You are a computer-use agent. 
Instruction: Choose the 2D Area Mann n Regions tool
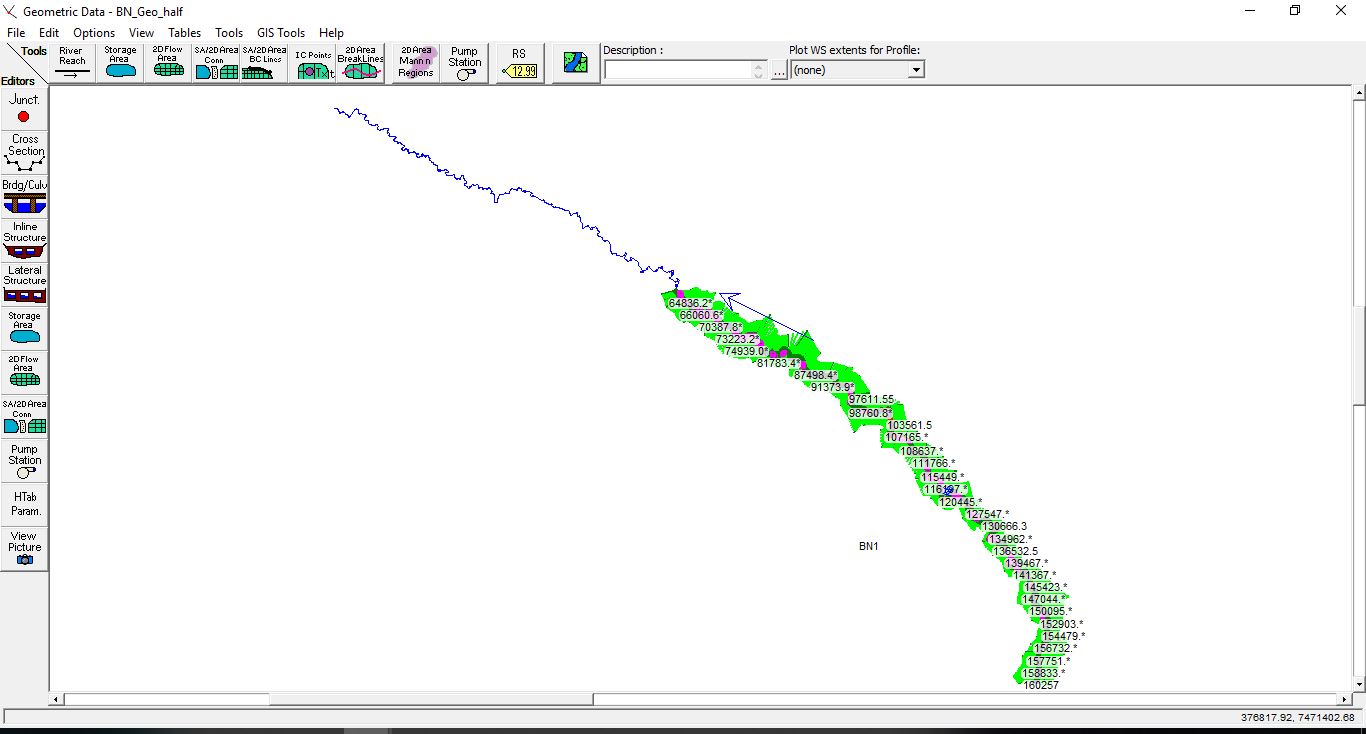click(x=416, y=62)
